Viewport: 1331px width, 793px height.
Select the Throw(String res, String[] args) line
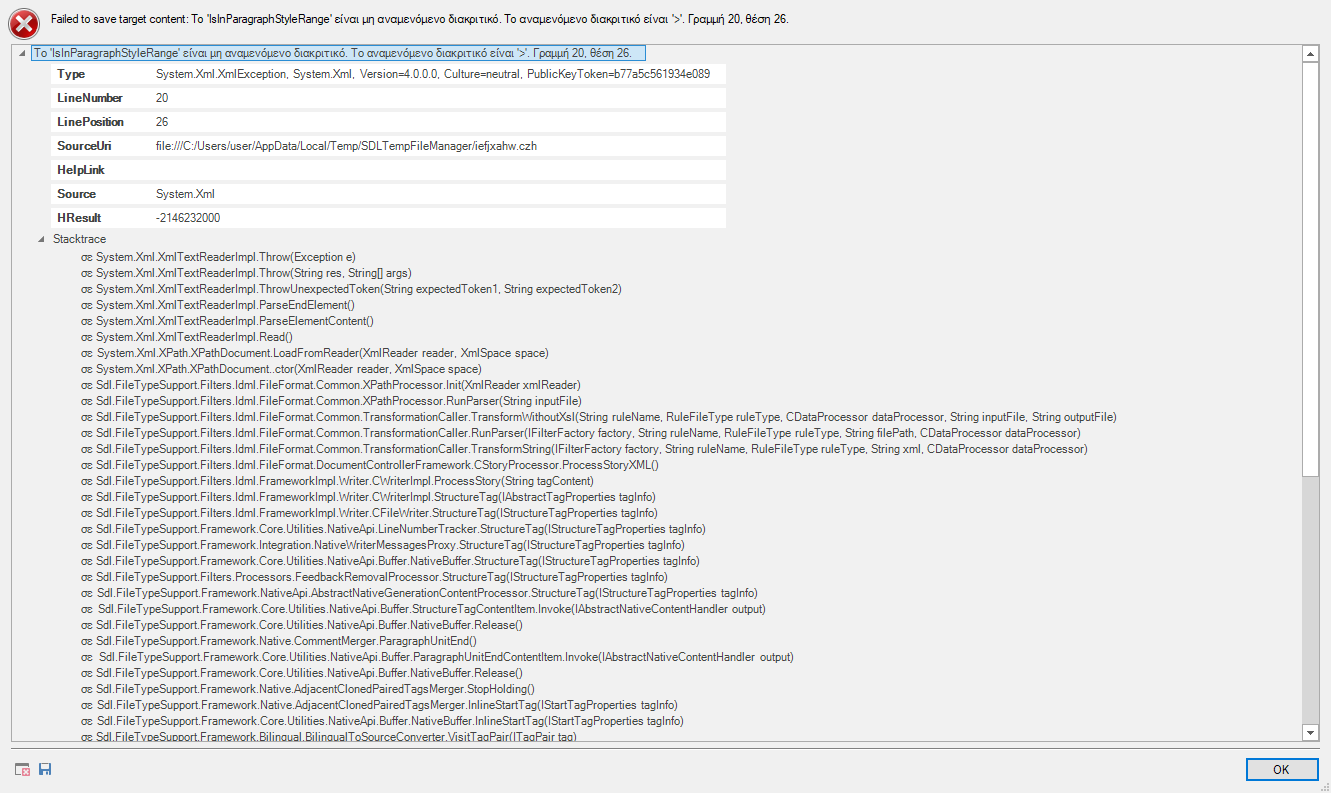[246, 273]
